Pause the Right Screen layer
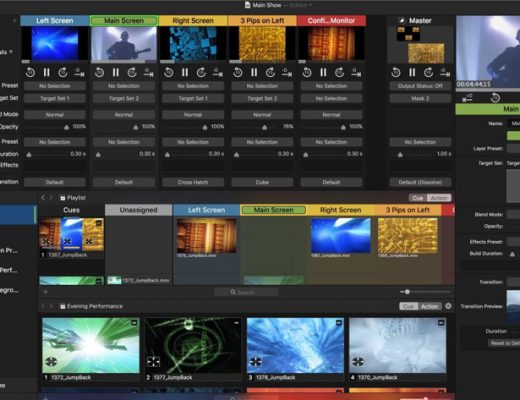 click(185, 72)
